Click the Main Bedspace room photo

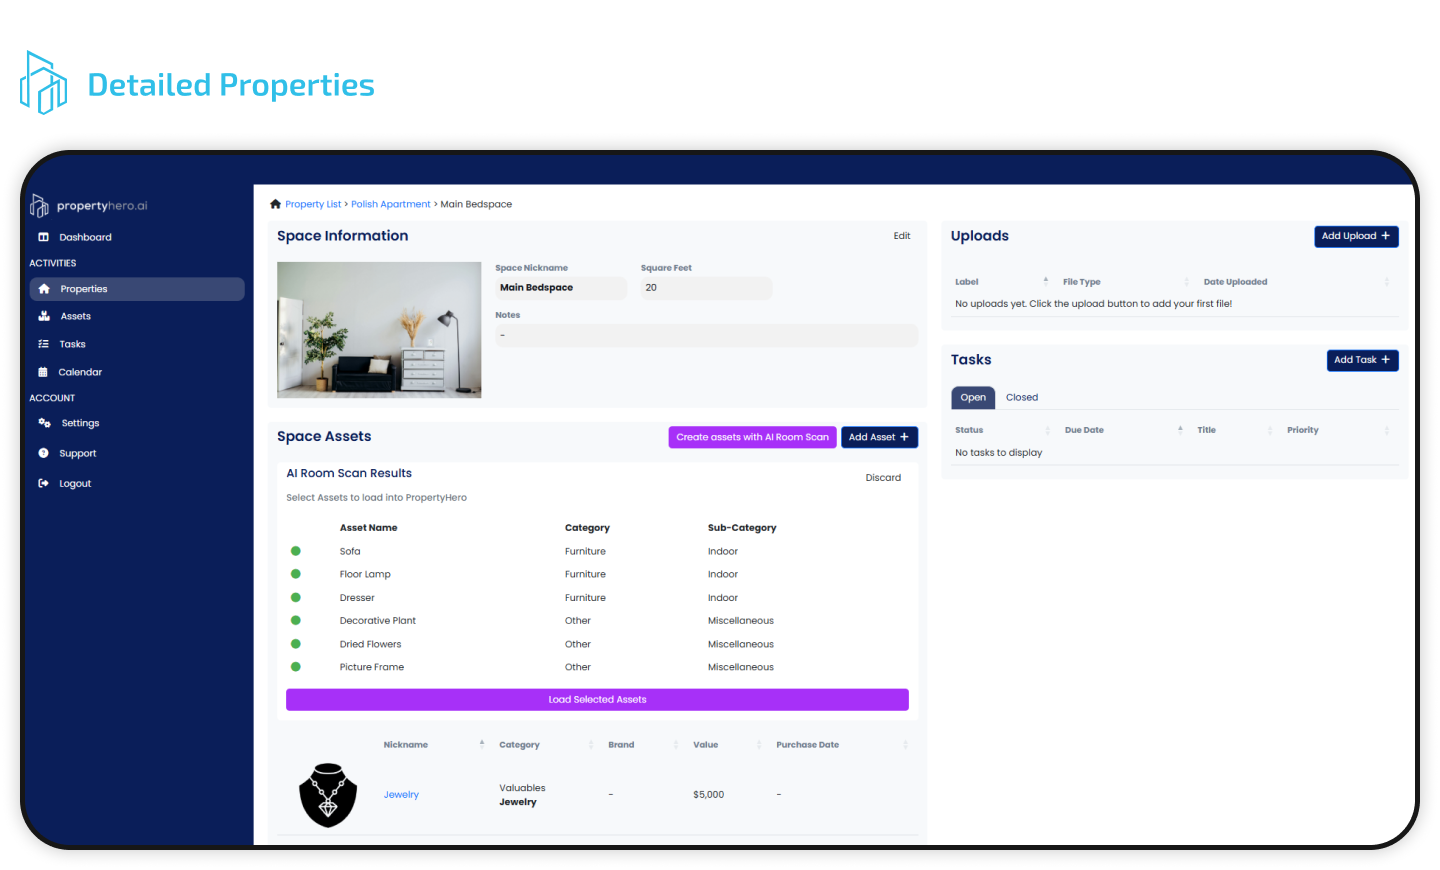[379, 330]
